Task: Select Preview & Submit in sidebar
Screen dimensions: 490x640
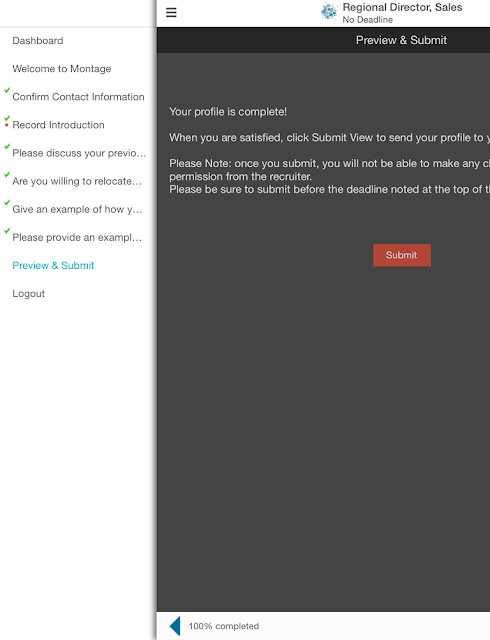Action: coord(53,265)
